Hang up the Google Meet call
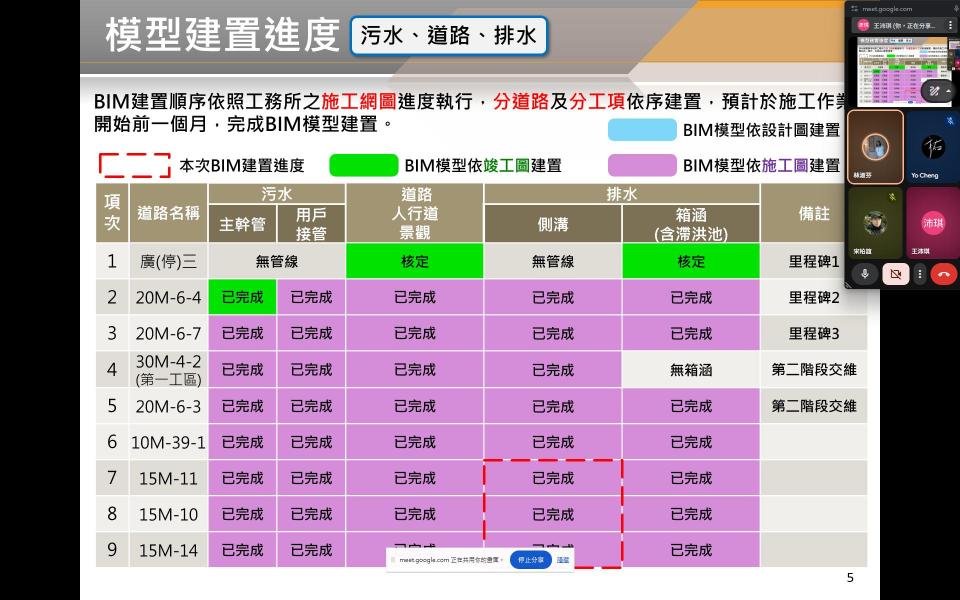The height and width of the screenshot is (600, 960). [943, 273]
